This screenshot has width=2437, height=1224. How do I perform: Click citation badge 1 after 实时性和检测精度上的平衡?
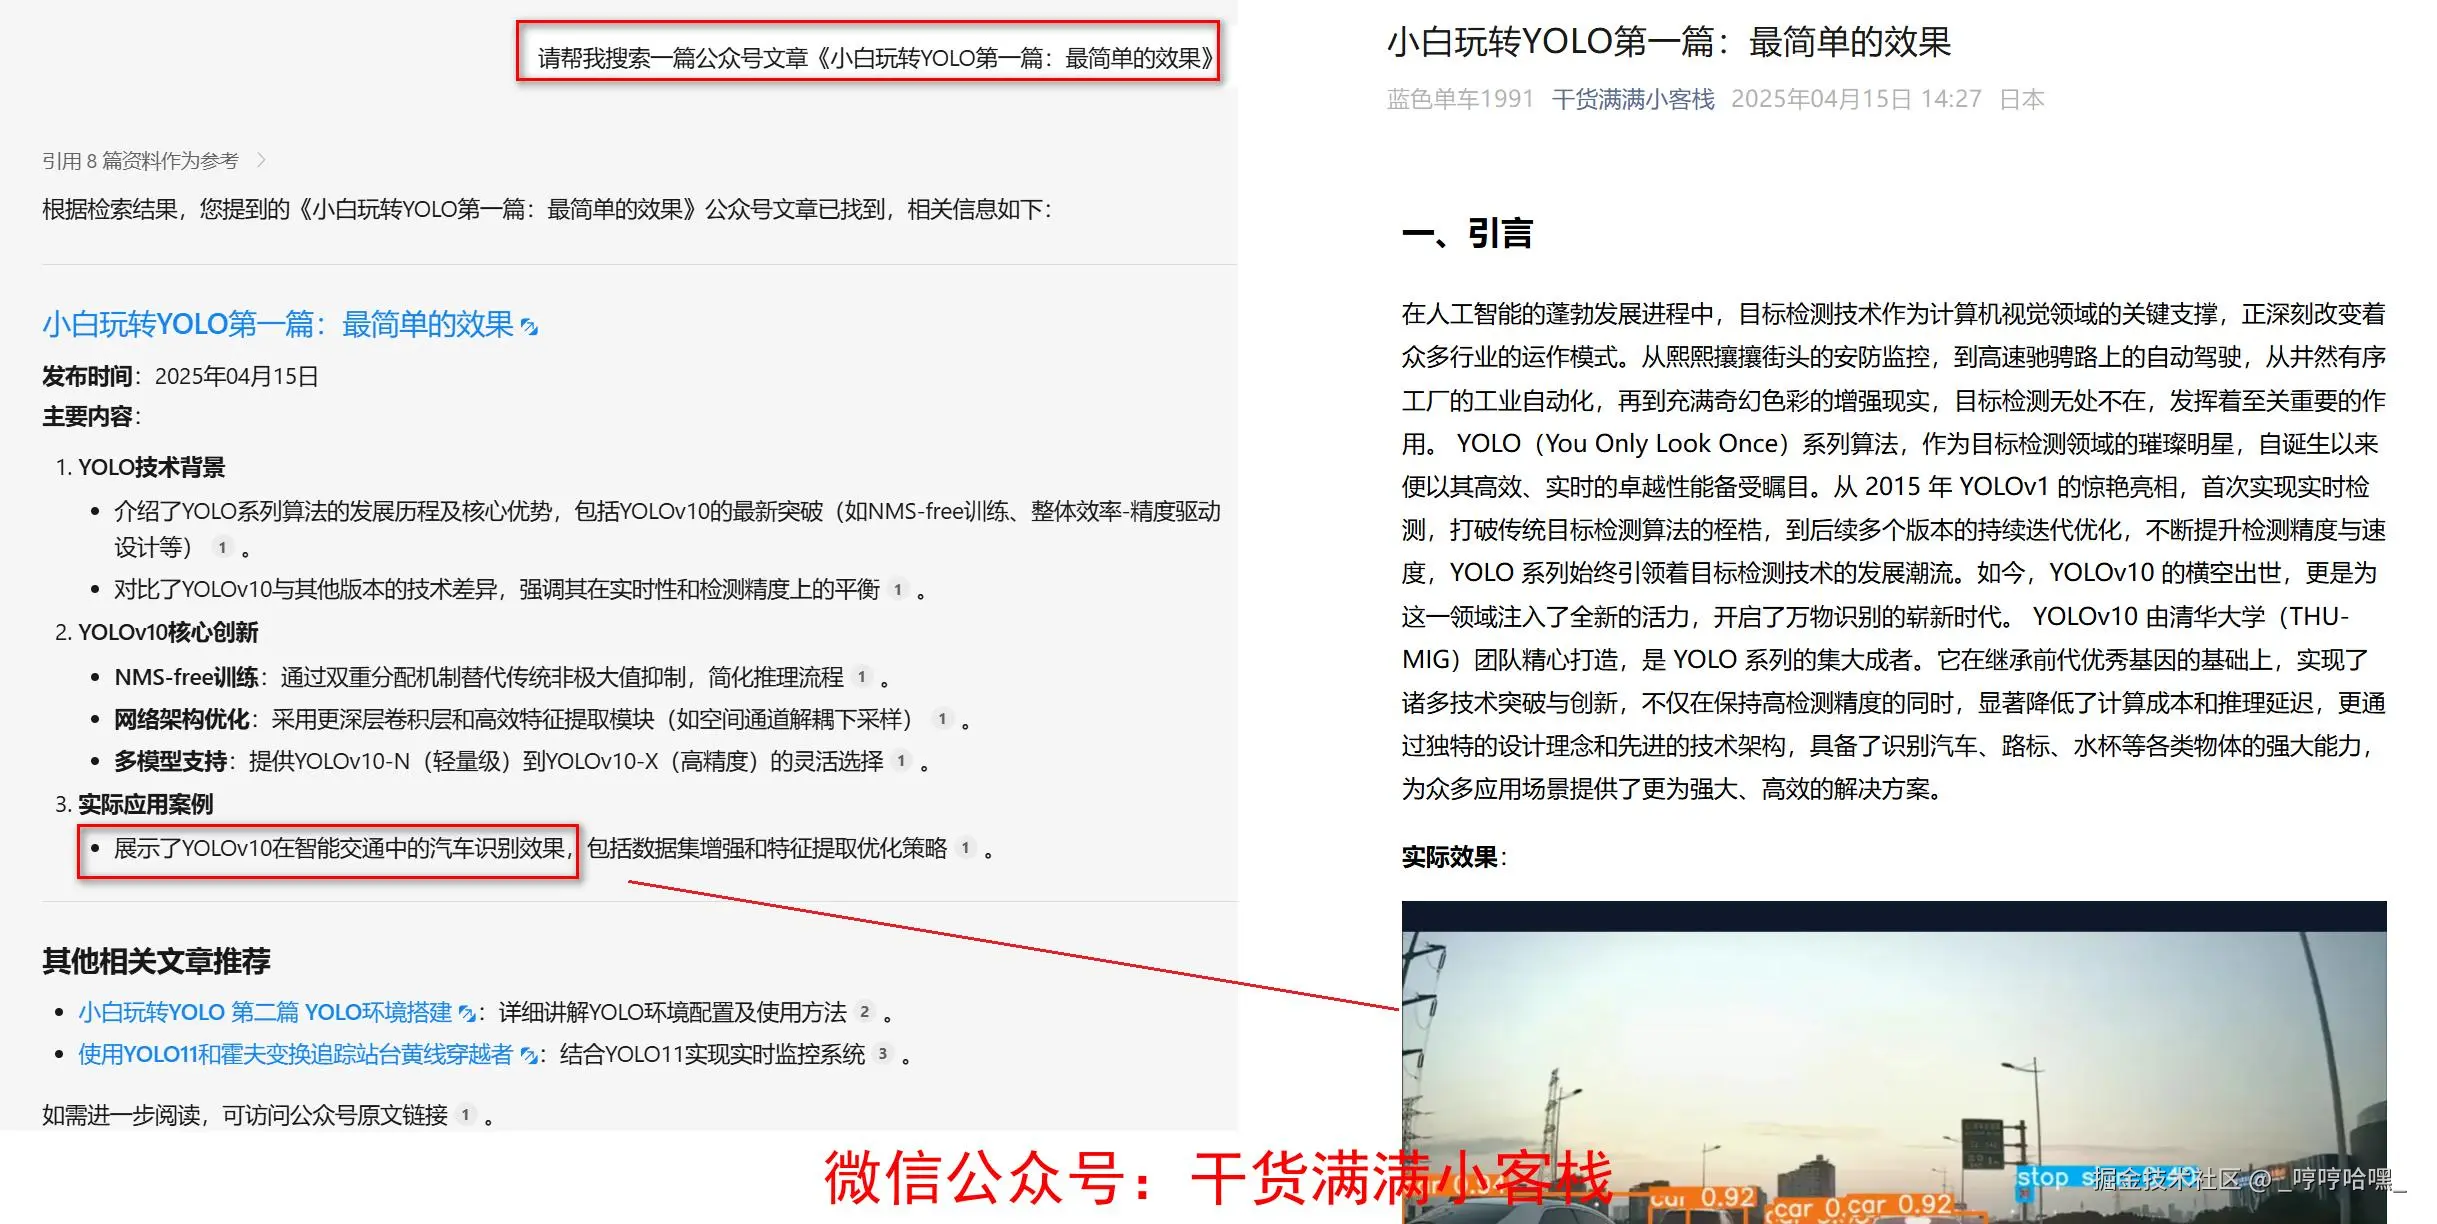point(901,589)
